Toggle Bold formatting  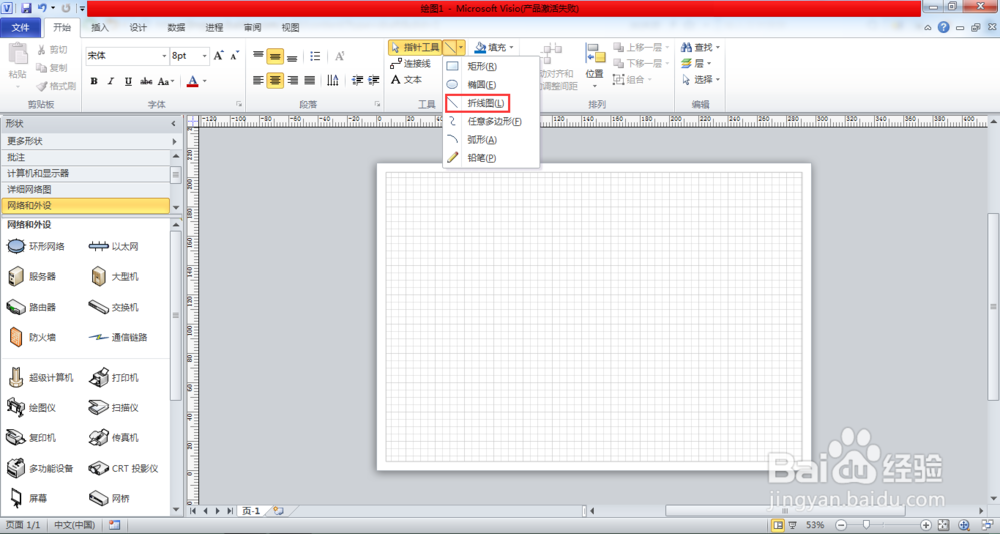click(x=94, y=81)
